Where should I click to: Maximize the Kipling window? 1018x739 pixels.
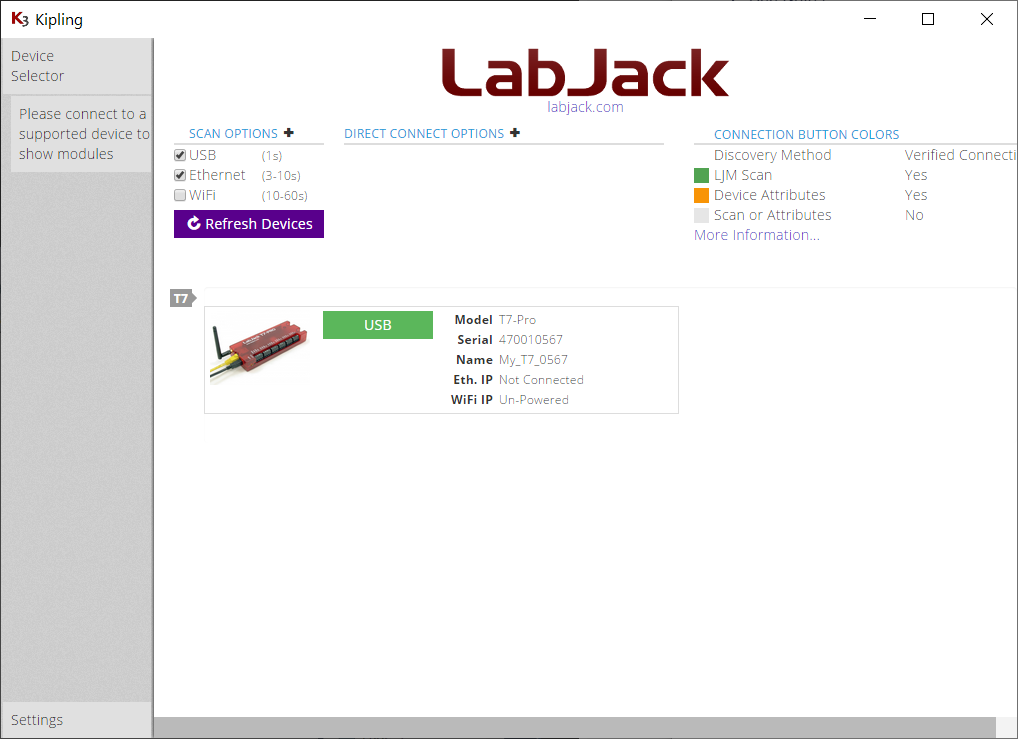coord(927,19)
